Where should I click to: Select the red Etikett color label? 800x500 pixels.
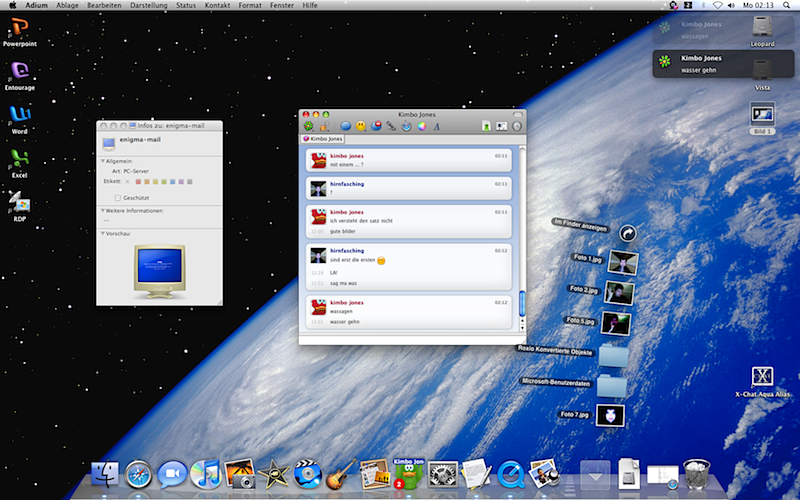(138, 182)
